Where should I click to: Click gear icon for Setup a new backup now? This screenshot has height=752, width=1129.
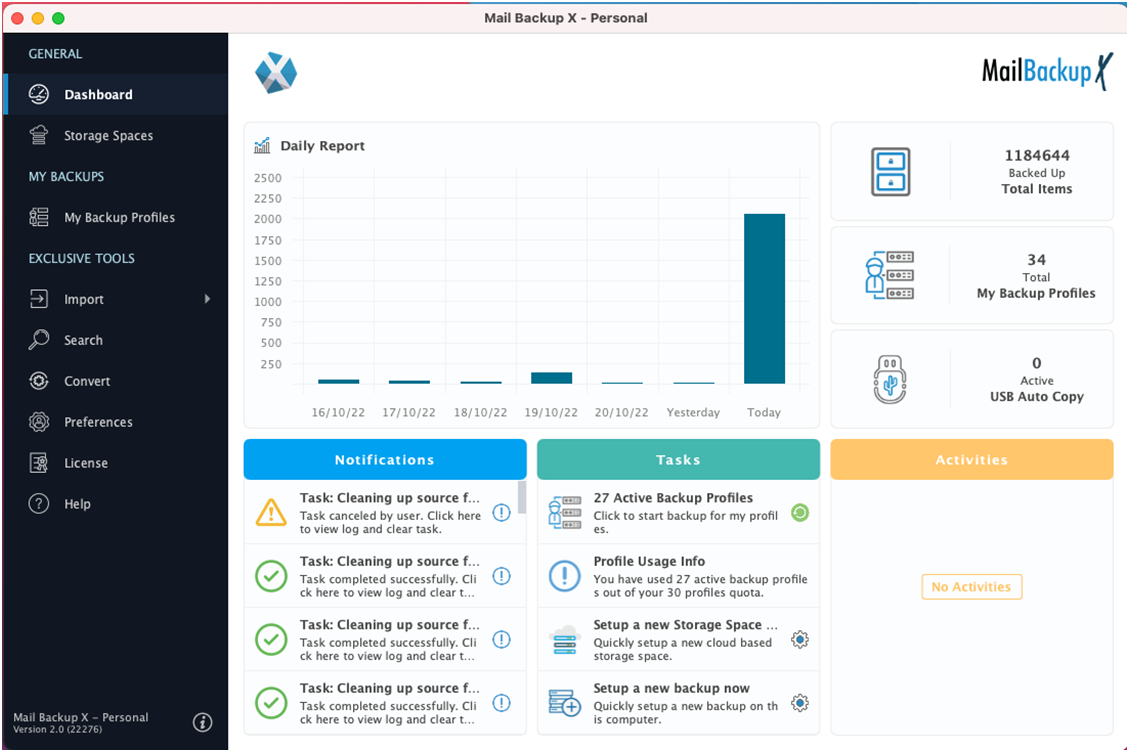click(x=800, y=702)
